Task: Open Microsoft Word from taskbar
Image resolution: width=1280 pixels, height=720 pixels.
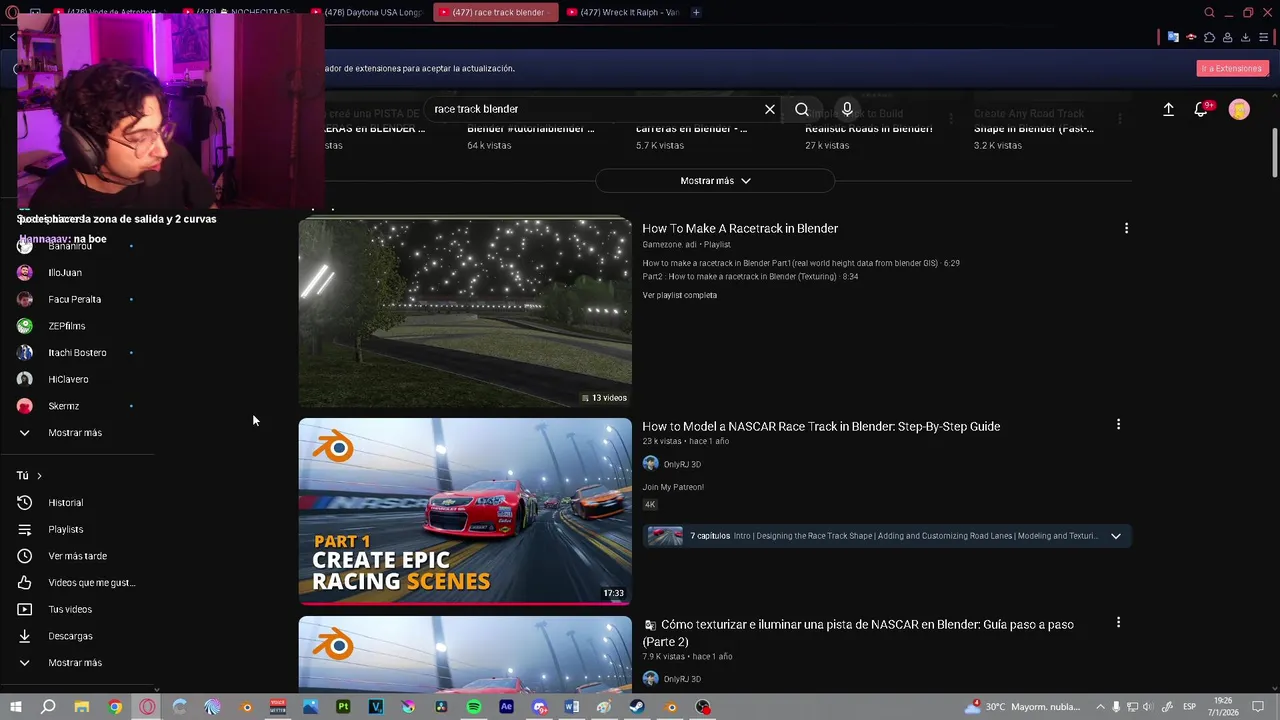Action: click(571, 707)
